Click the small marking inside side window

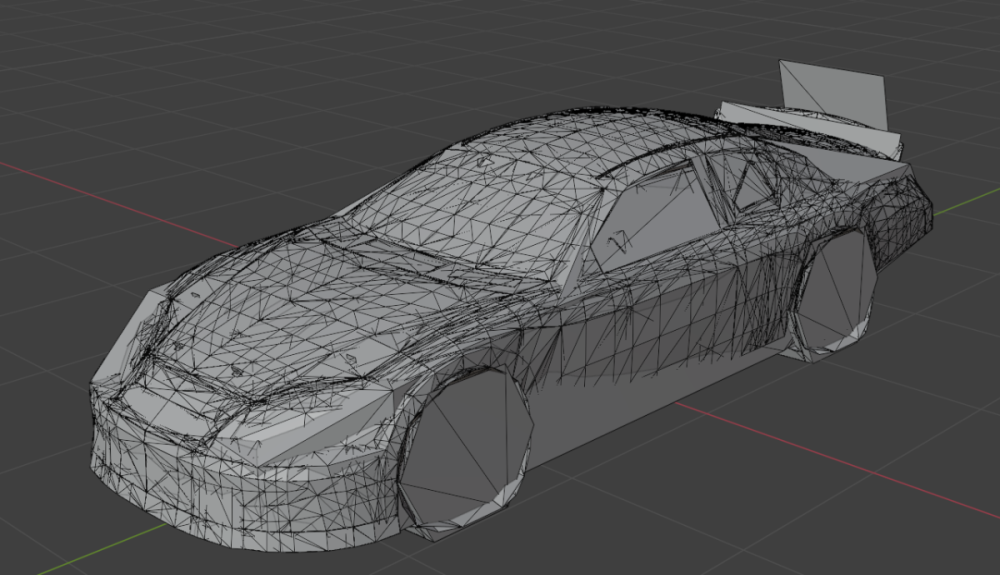pos(621,239)
